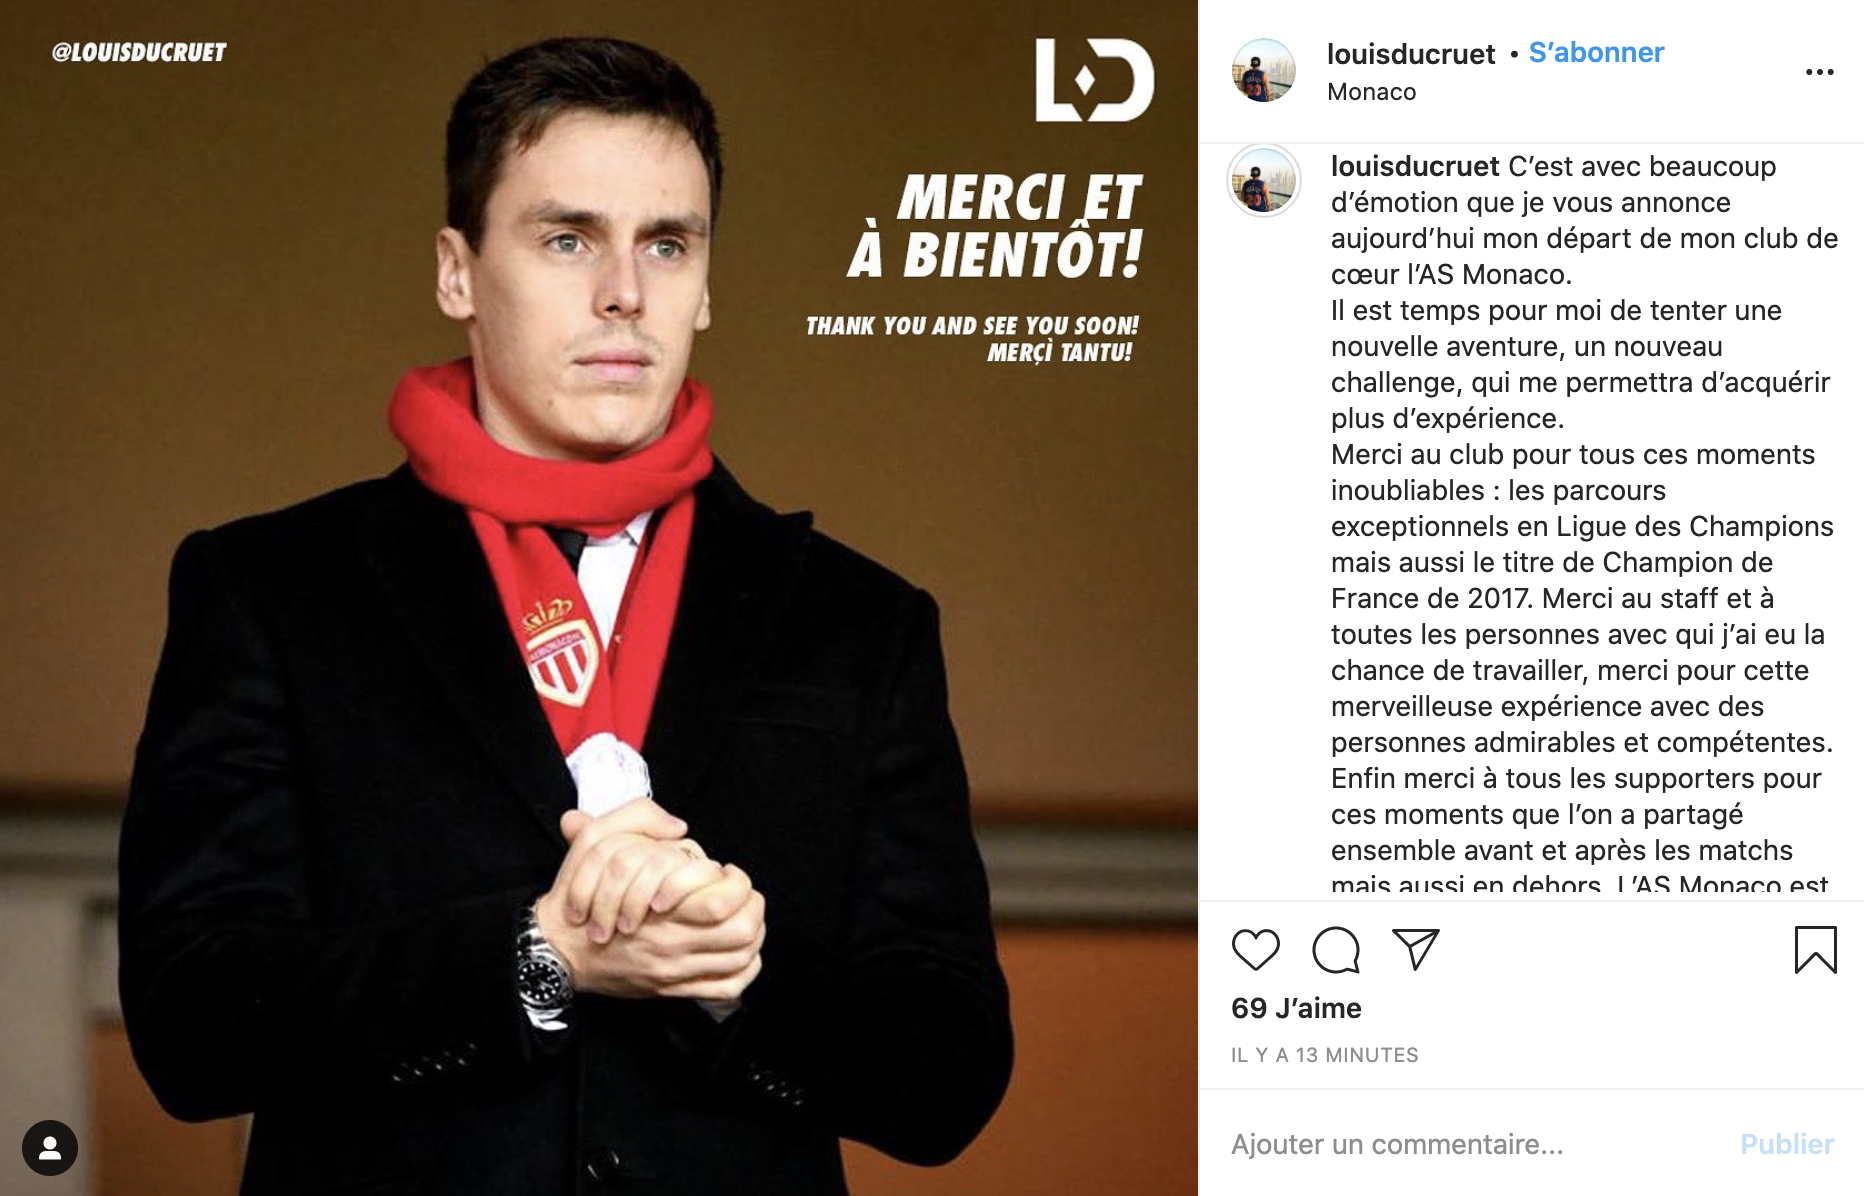Show tagged people on the photo
The image size is (1864, 1196).
click(x=50, y=1147)
